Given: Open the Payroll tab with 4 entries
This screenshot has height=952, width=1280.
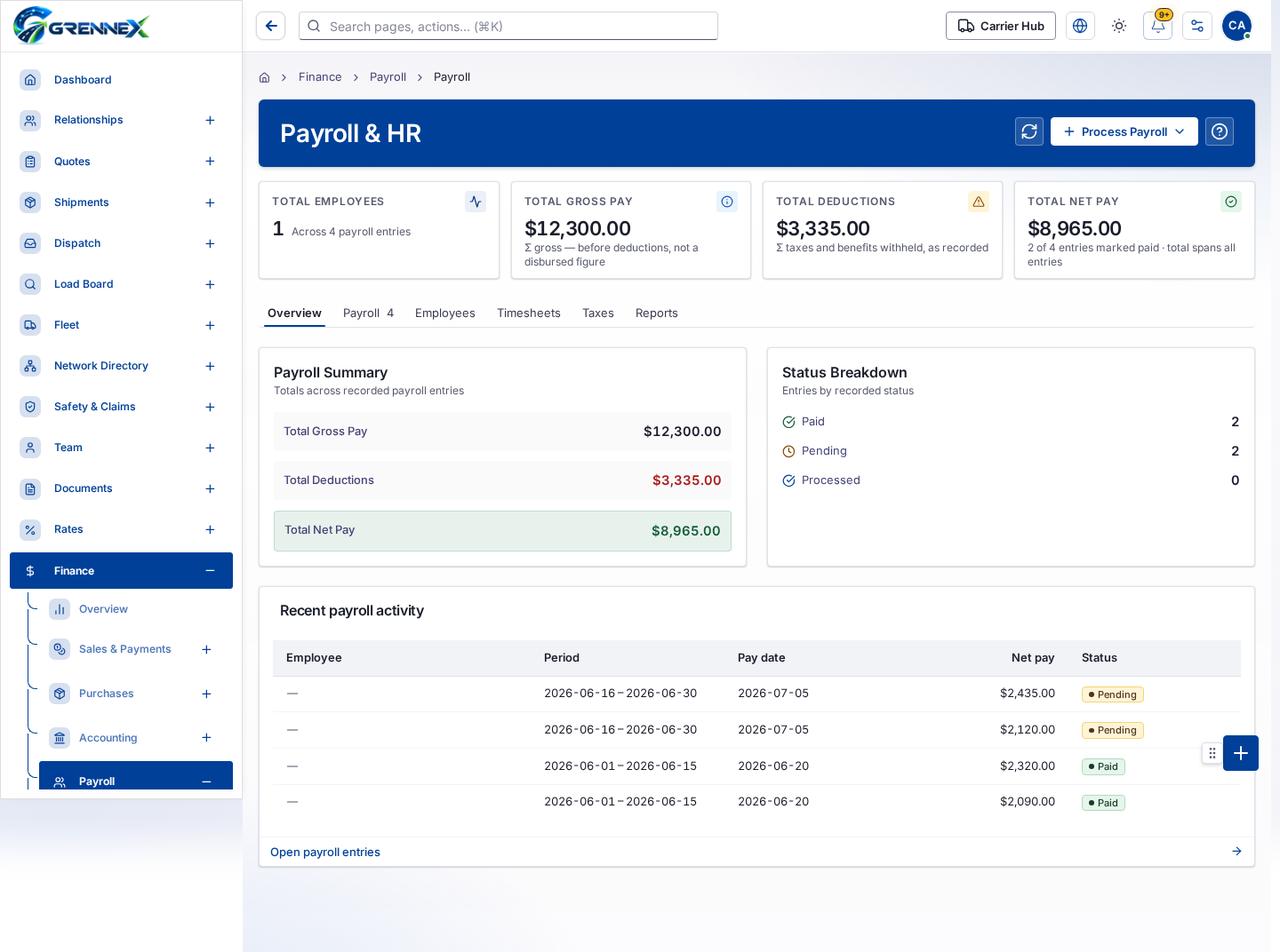Looking at the screenshot, I should [368, 313].
